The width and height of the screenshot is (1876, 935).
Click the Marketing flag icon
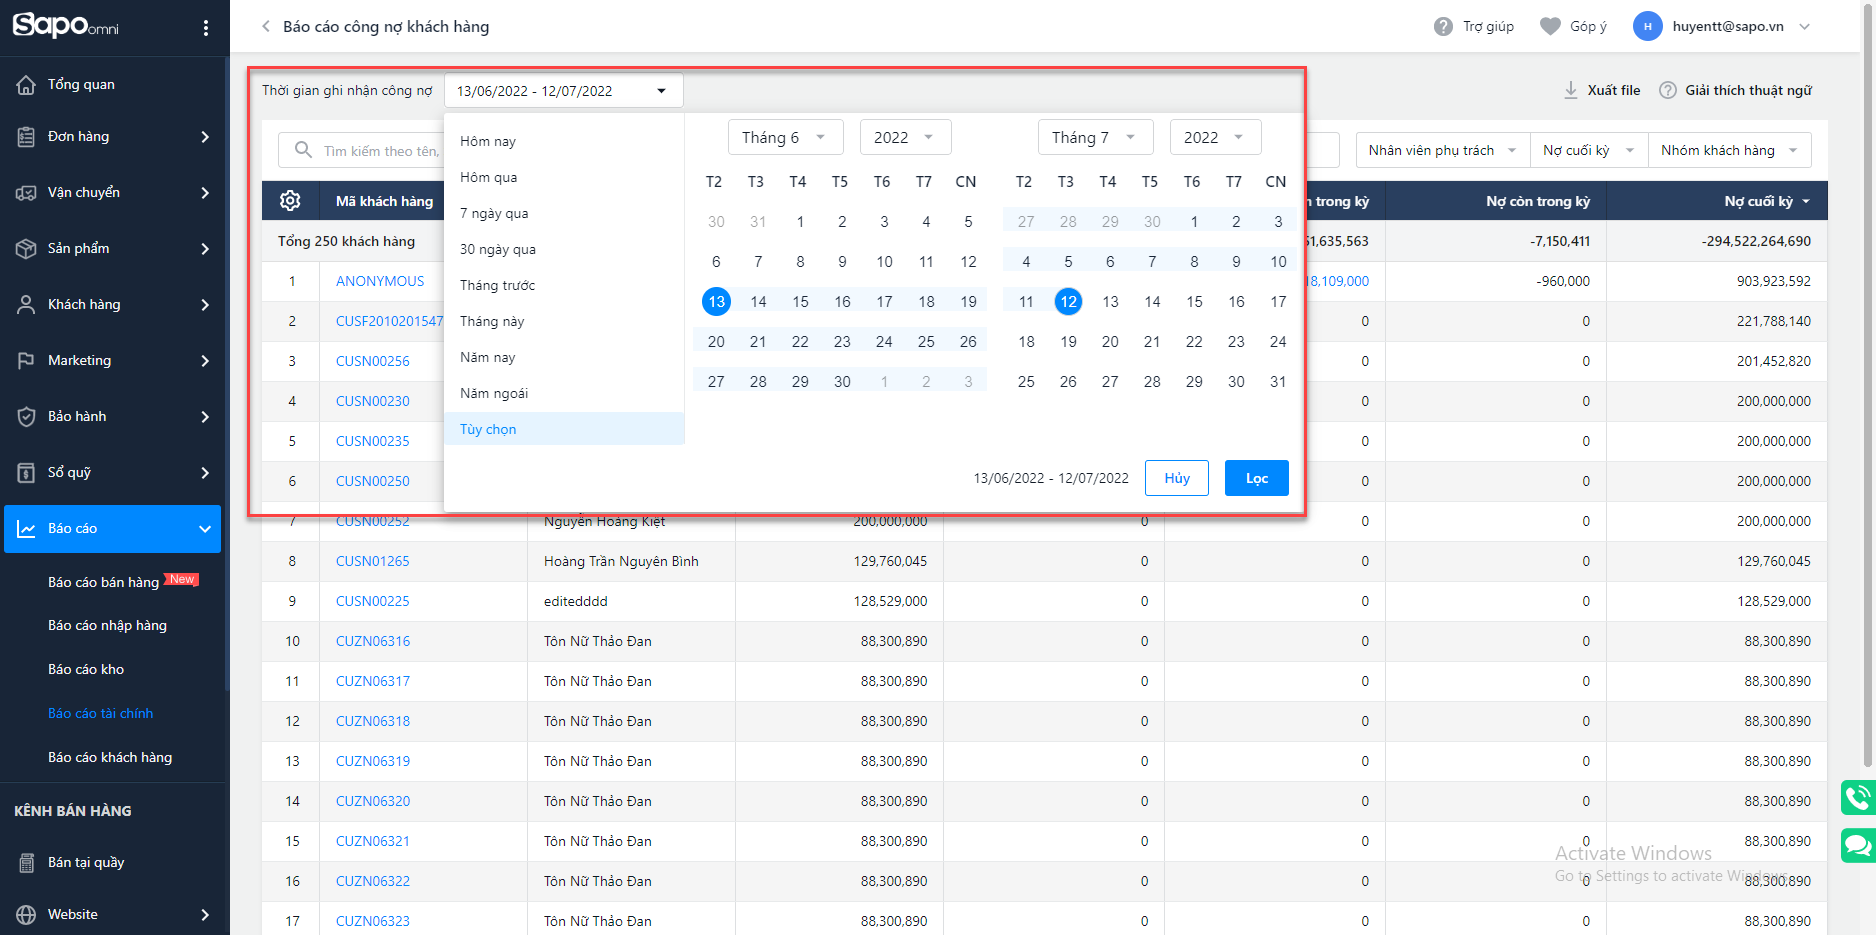coord(27,361)
